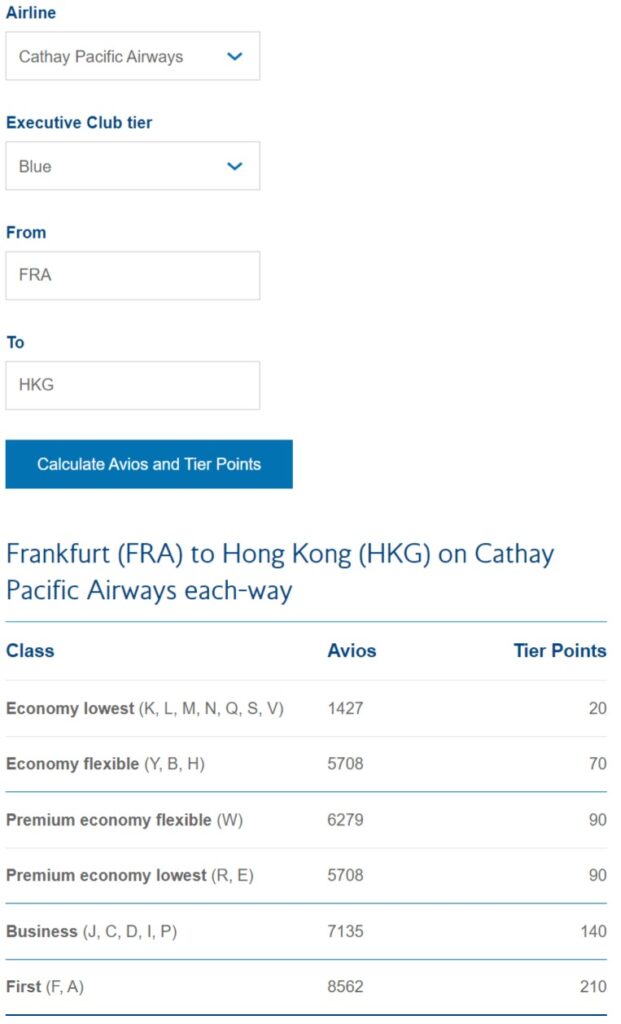The height and width of the screenshot is (1024, 621).
Task: Click the Tier Points column header
Action: pos(560,651)
